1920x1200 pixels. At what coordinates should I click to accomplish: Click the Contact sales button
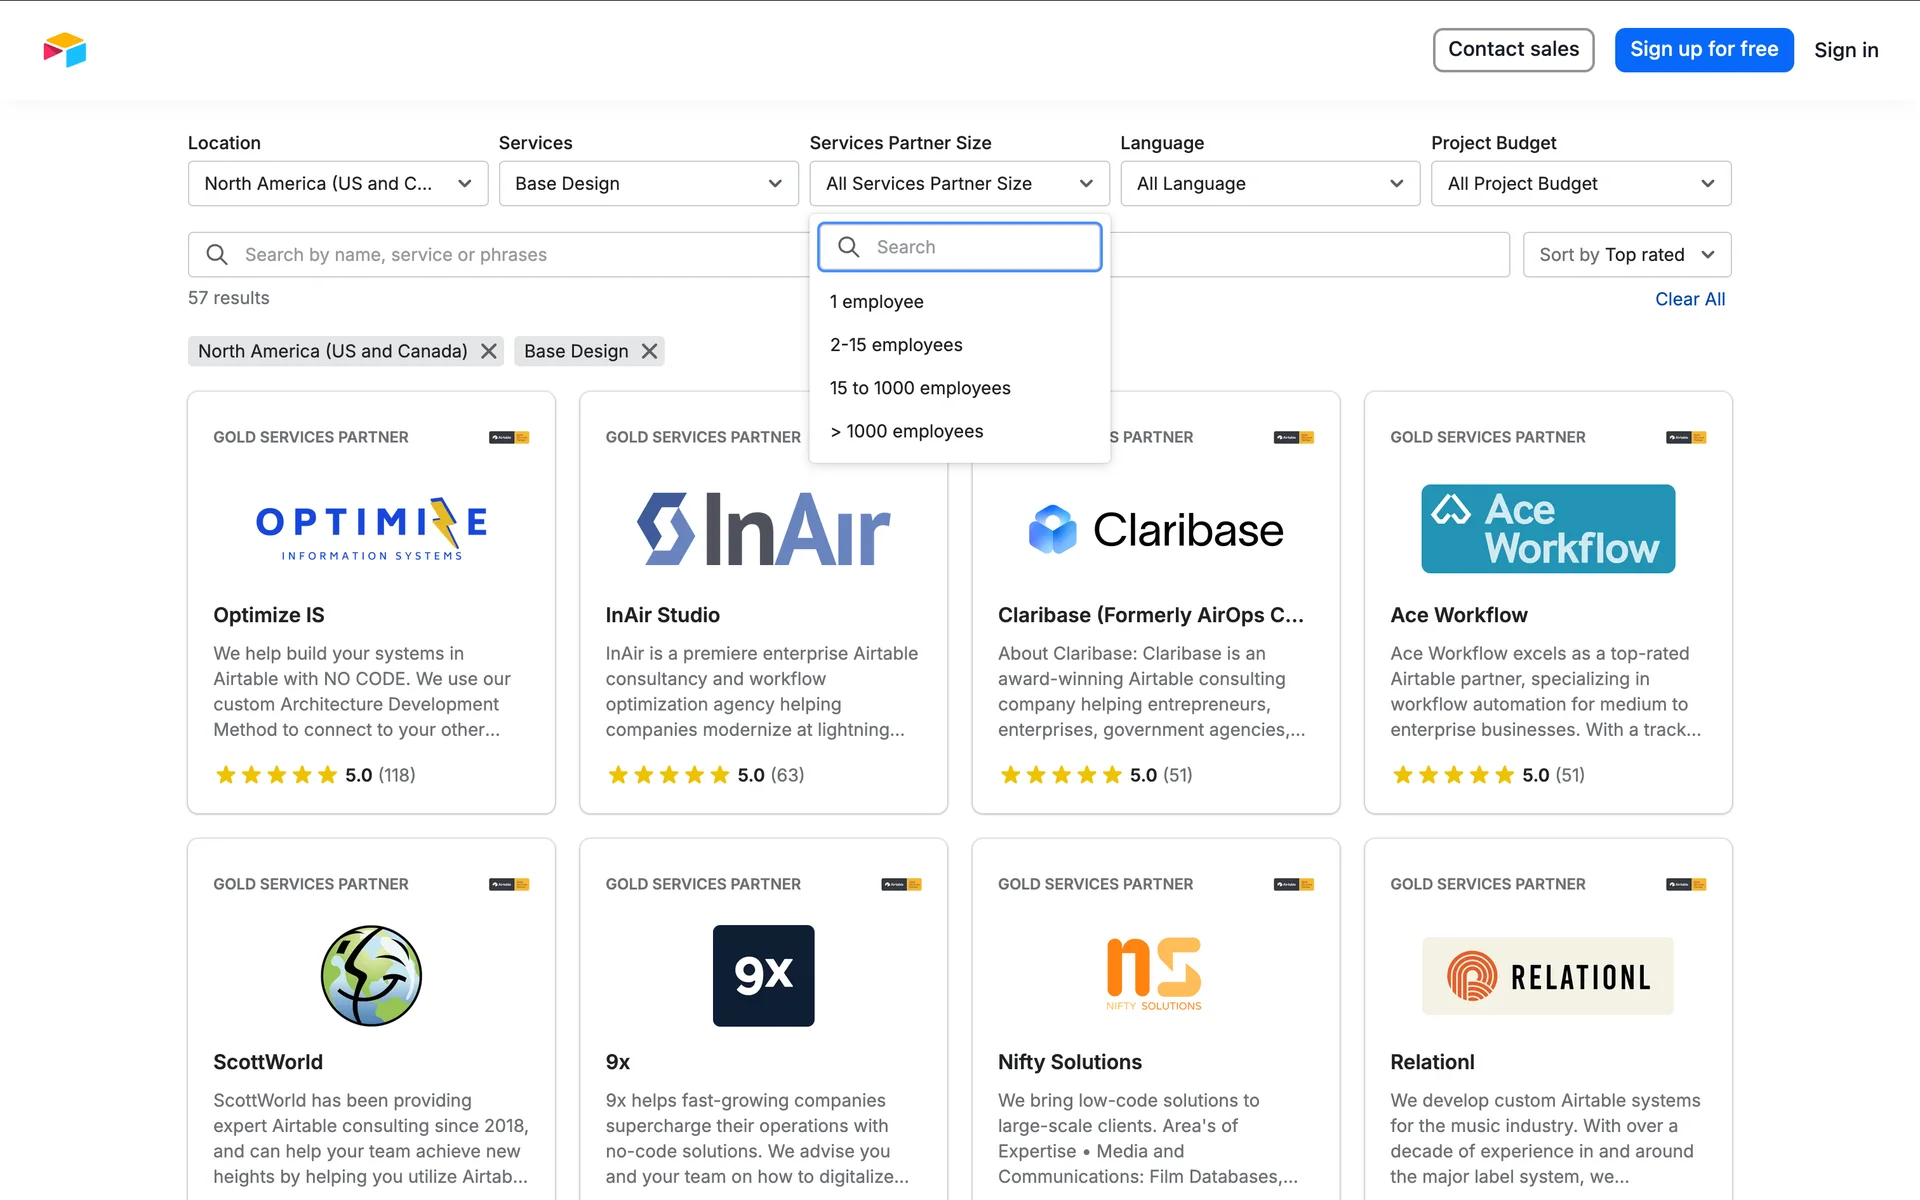[x=1513, y=50]
